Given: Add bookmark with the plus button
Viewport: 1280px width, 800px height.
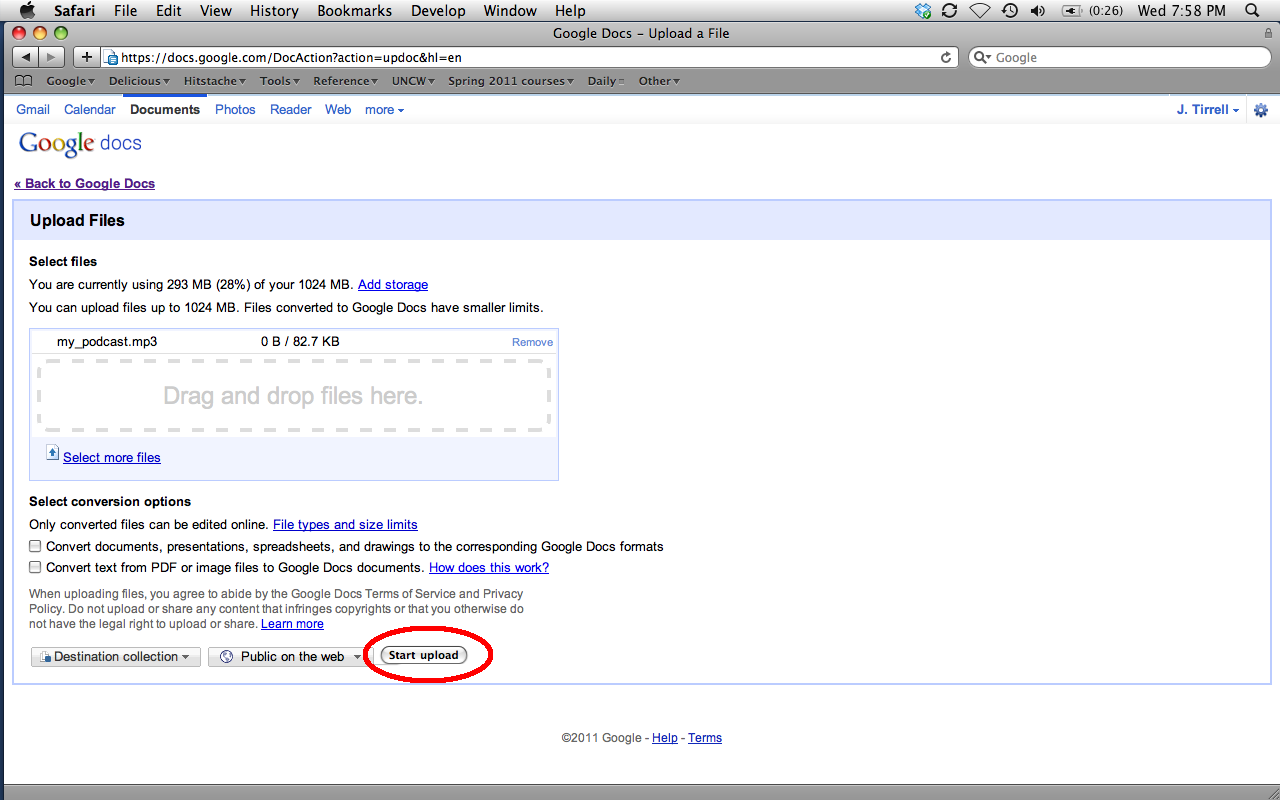Looking at the screenshot, I should [87, 57].
